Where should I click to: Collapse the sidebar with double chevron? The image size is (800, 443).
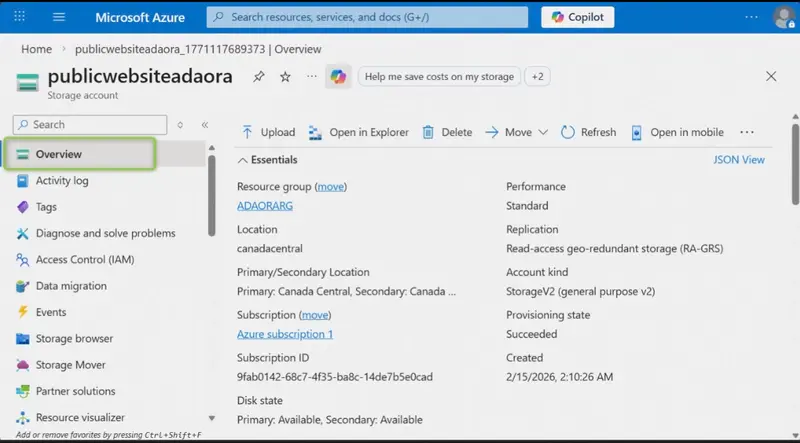point(205,125)
